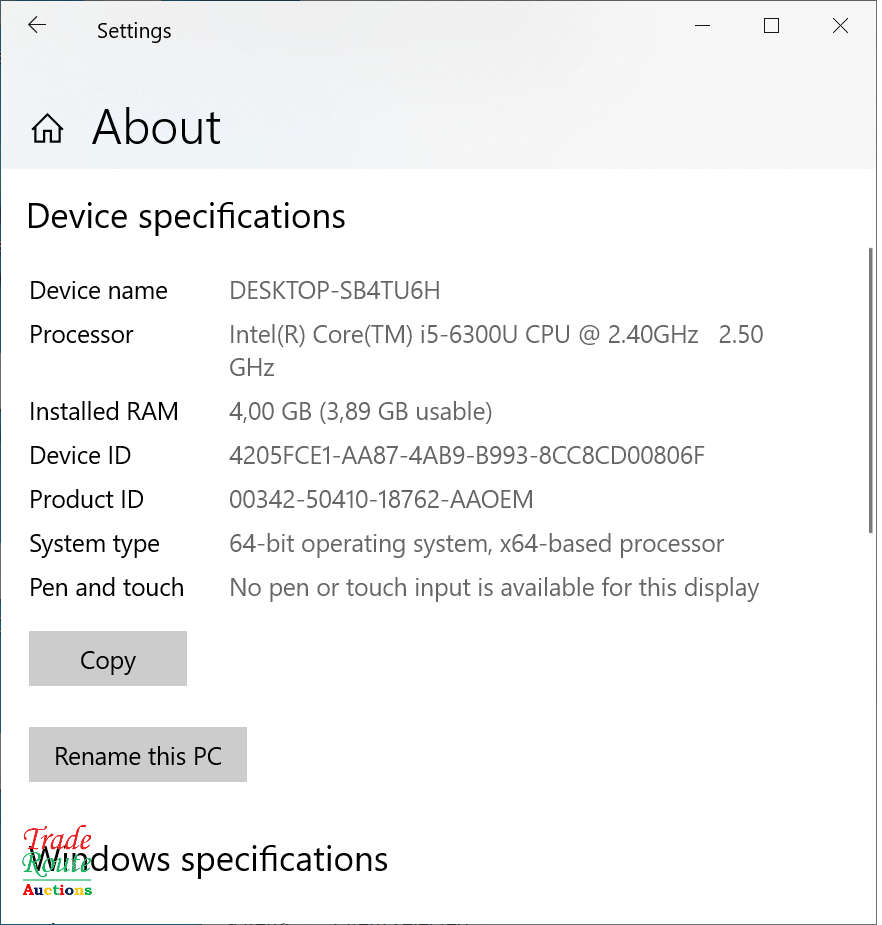This screenshot has height=925, width=882.
Task: Select the Device specifications section heading
Action: coord(185,216)
